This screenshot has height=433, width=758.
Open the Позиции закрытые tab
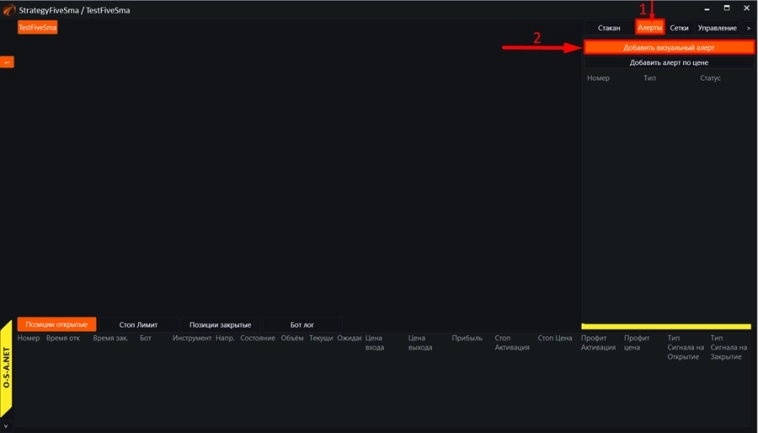click(x=220, y=324)
